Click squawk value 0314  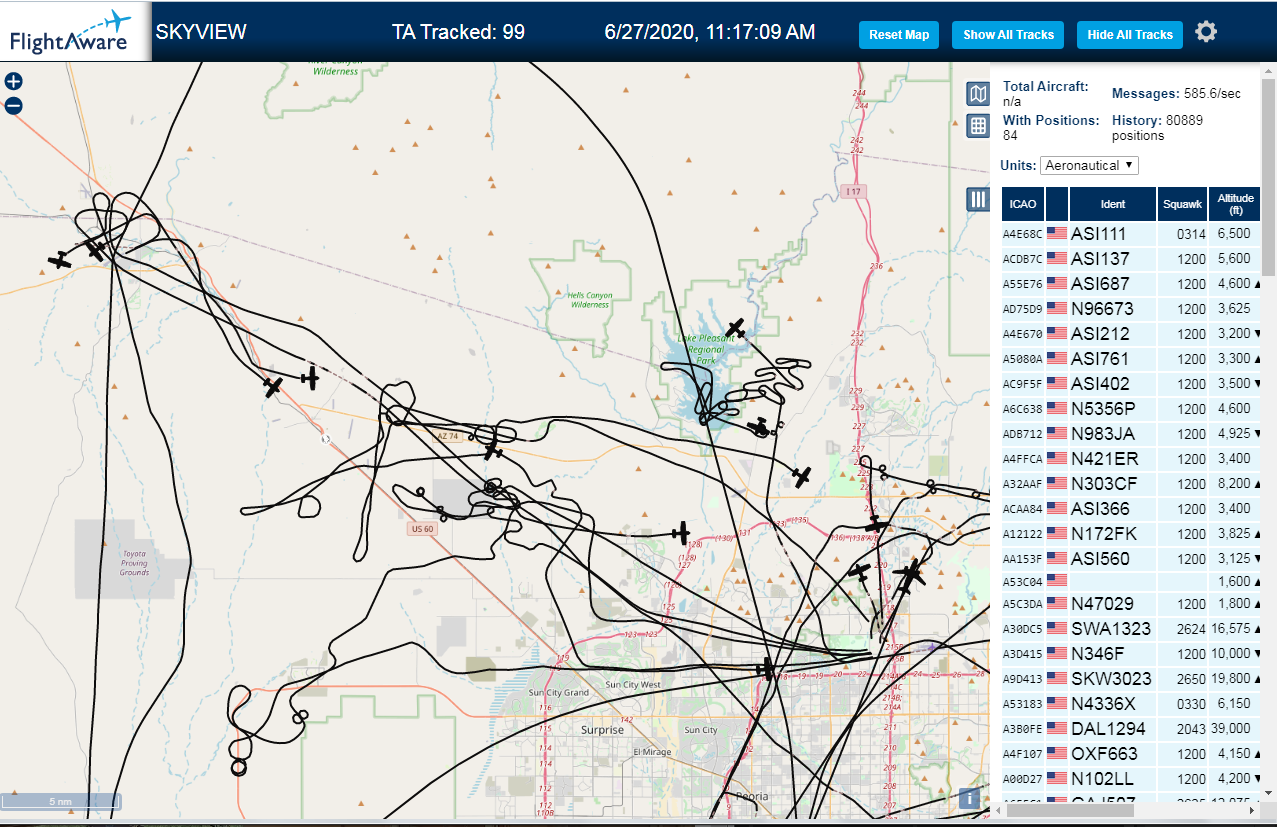[1191, 234]
